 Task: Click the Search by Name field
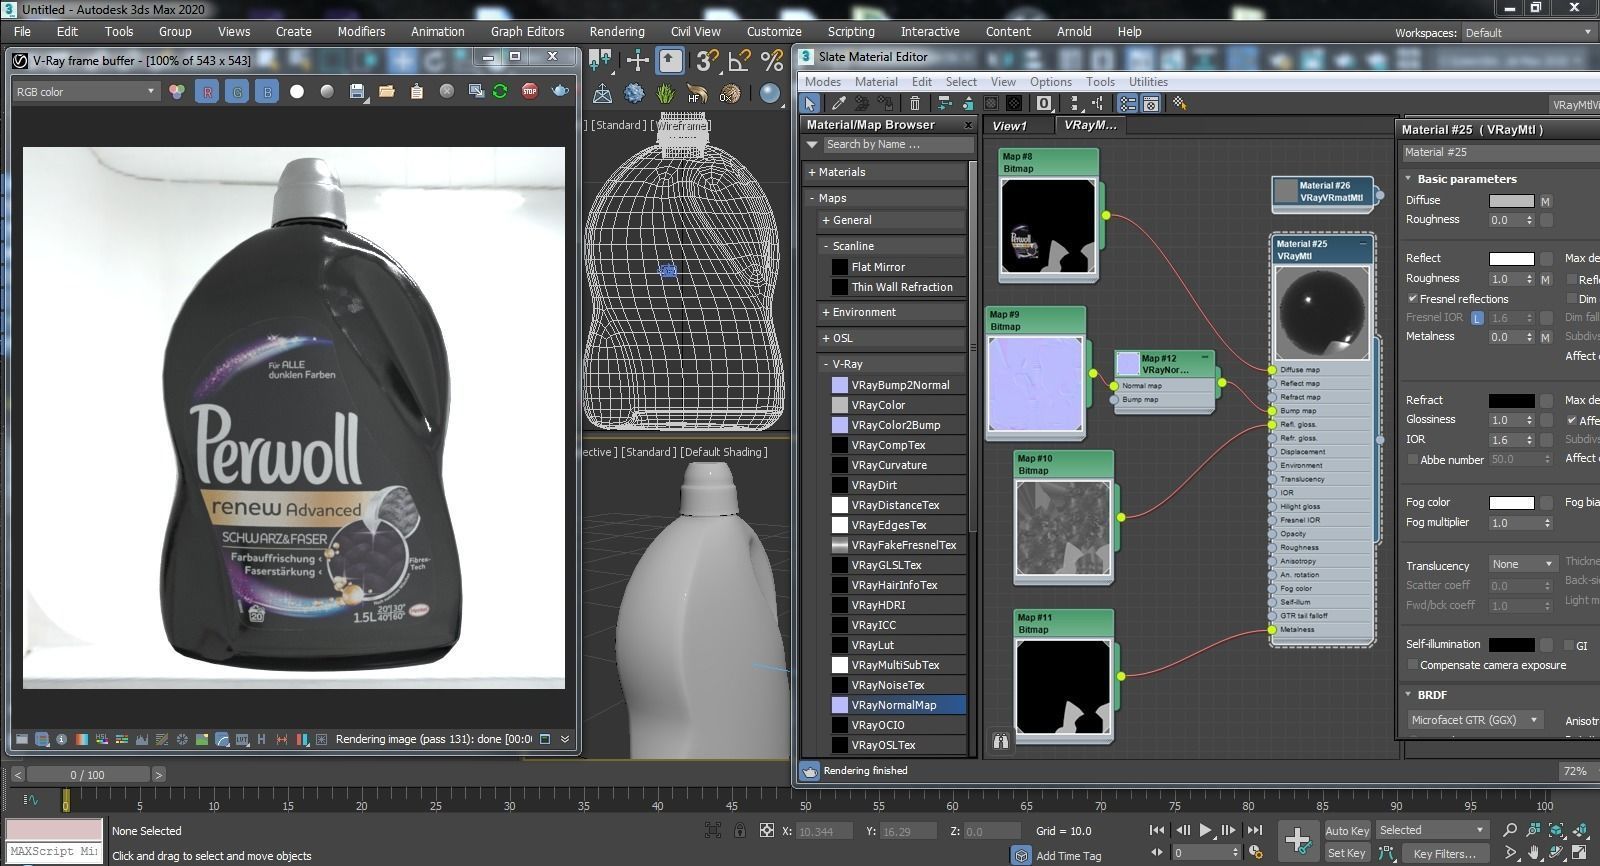[897, 145]
